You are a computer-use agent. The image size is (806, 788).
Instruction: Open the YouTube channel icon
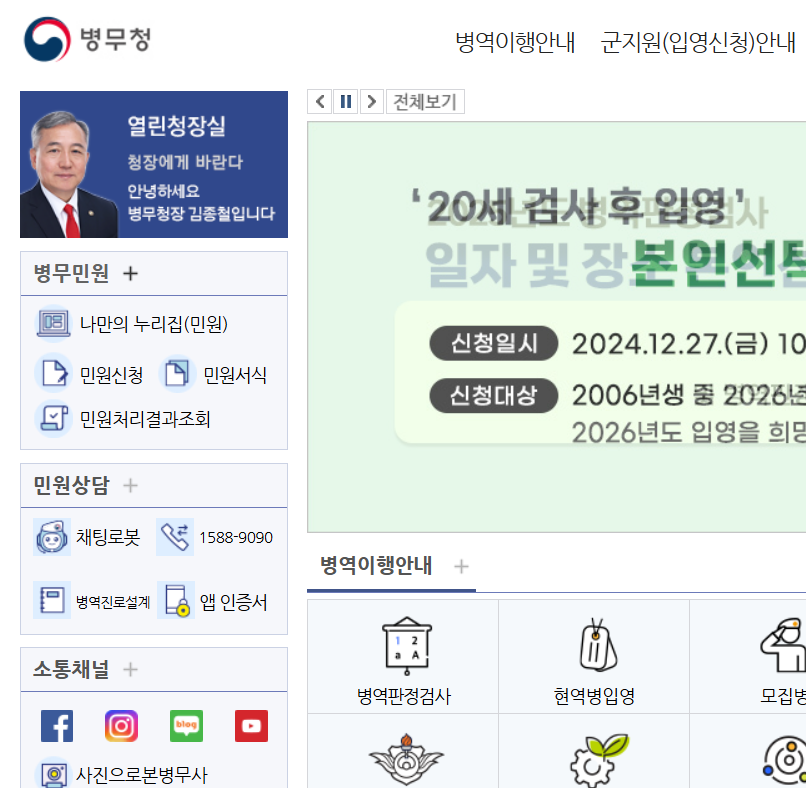(251, 726)
